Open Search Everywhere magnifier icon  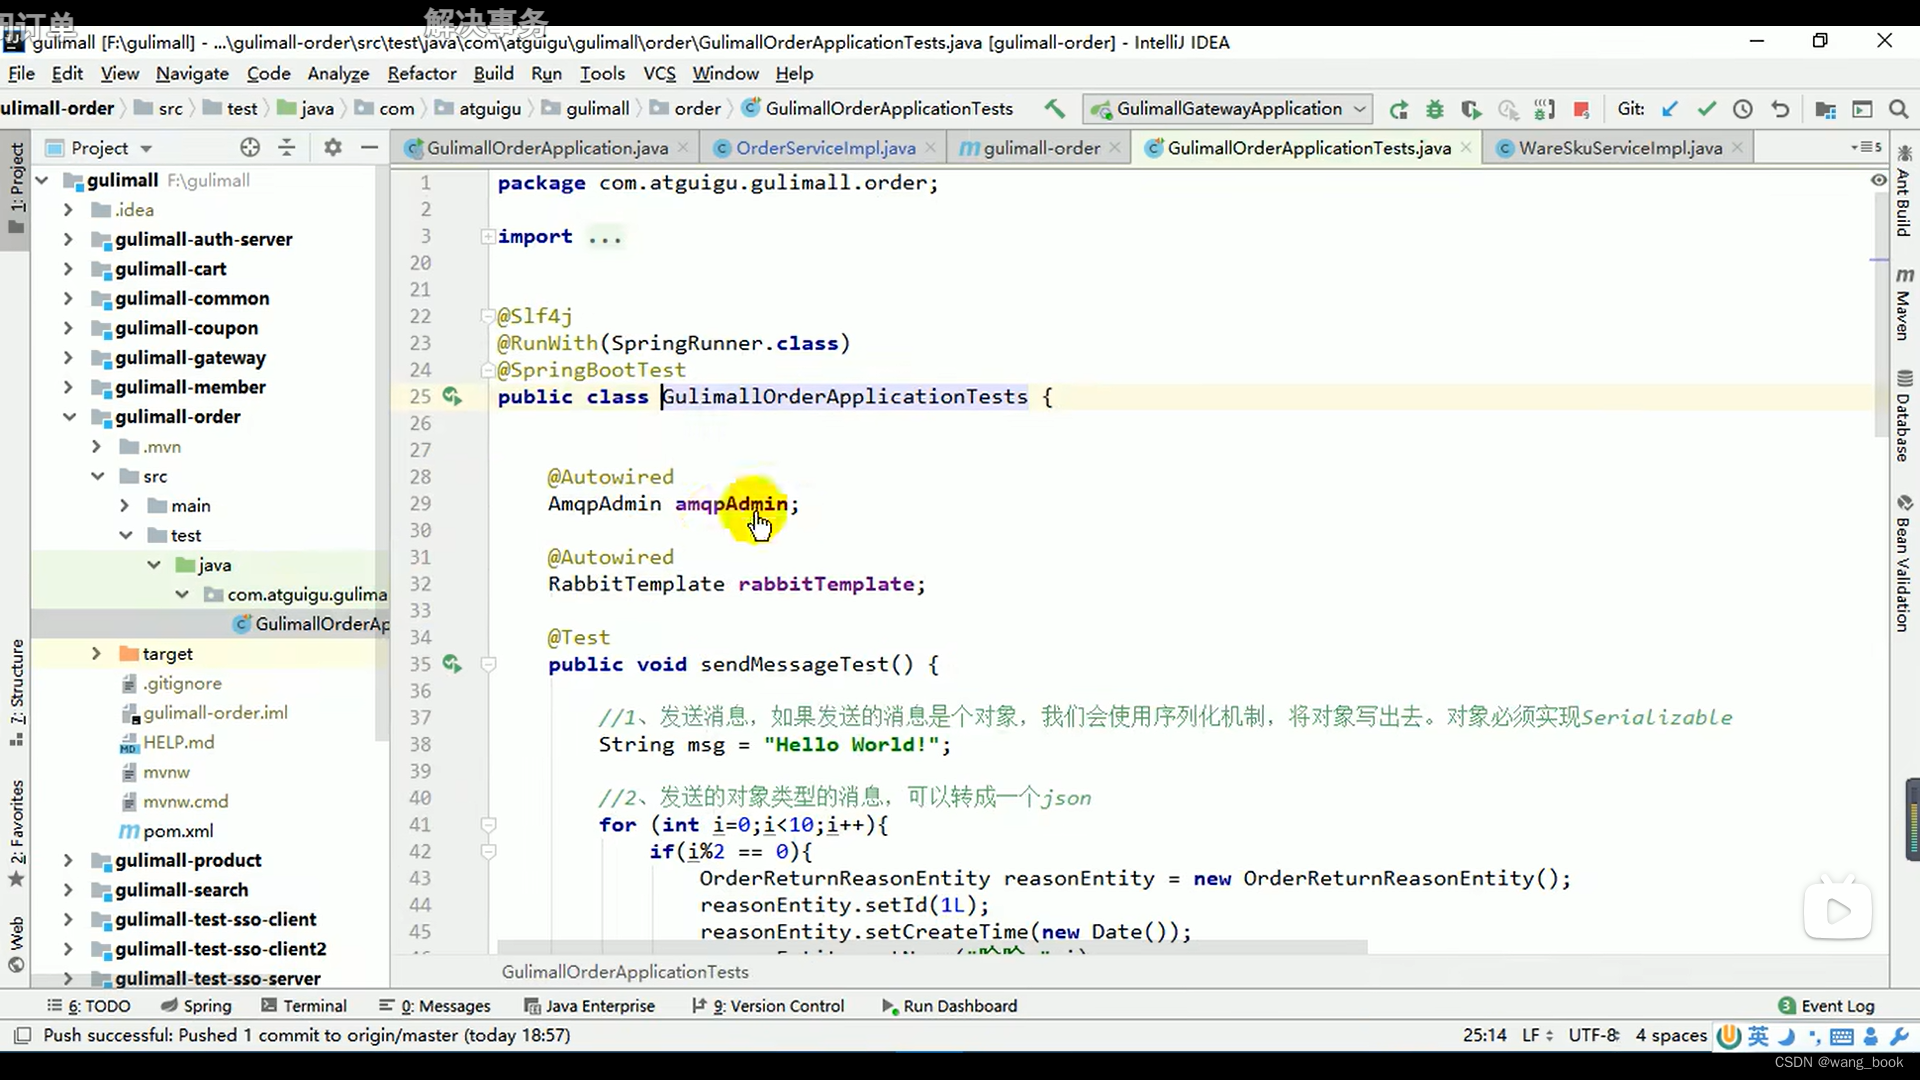click(1898, 109)
